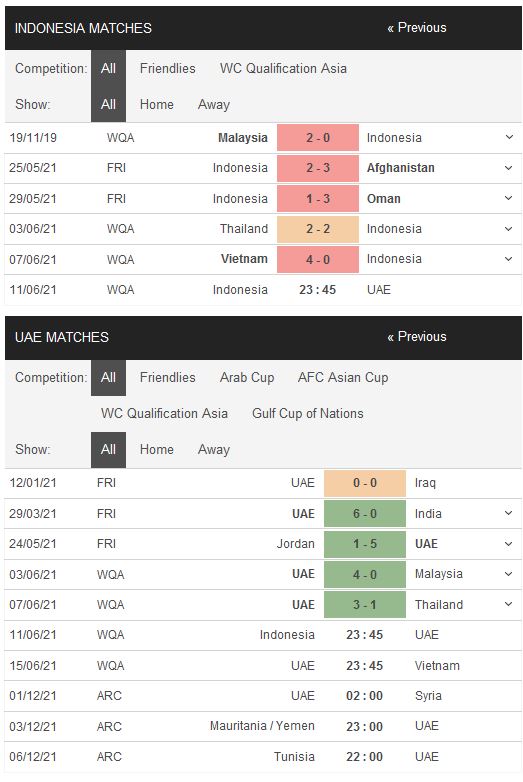Screen dimensions: 523x782
Task: Select Gulf Cup of Nations filter
Action: 308,413
